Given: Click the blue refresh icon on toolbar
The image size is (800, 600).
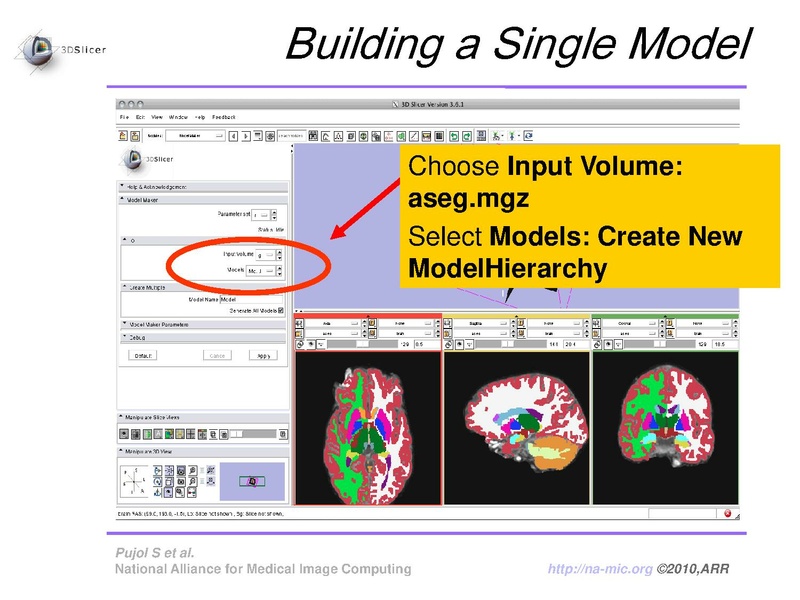Looking at the screenshot, I should click(529, 136).
